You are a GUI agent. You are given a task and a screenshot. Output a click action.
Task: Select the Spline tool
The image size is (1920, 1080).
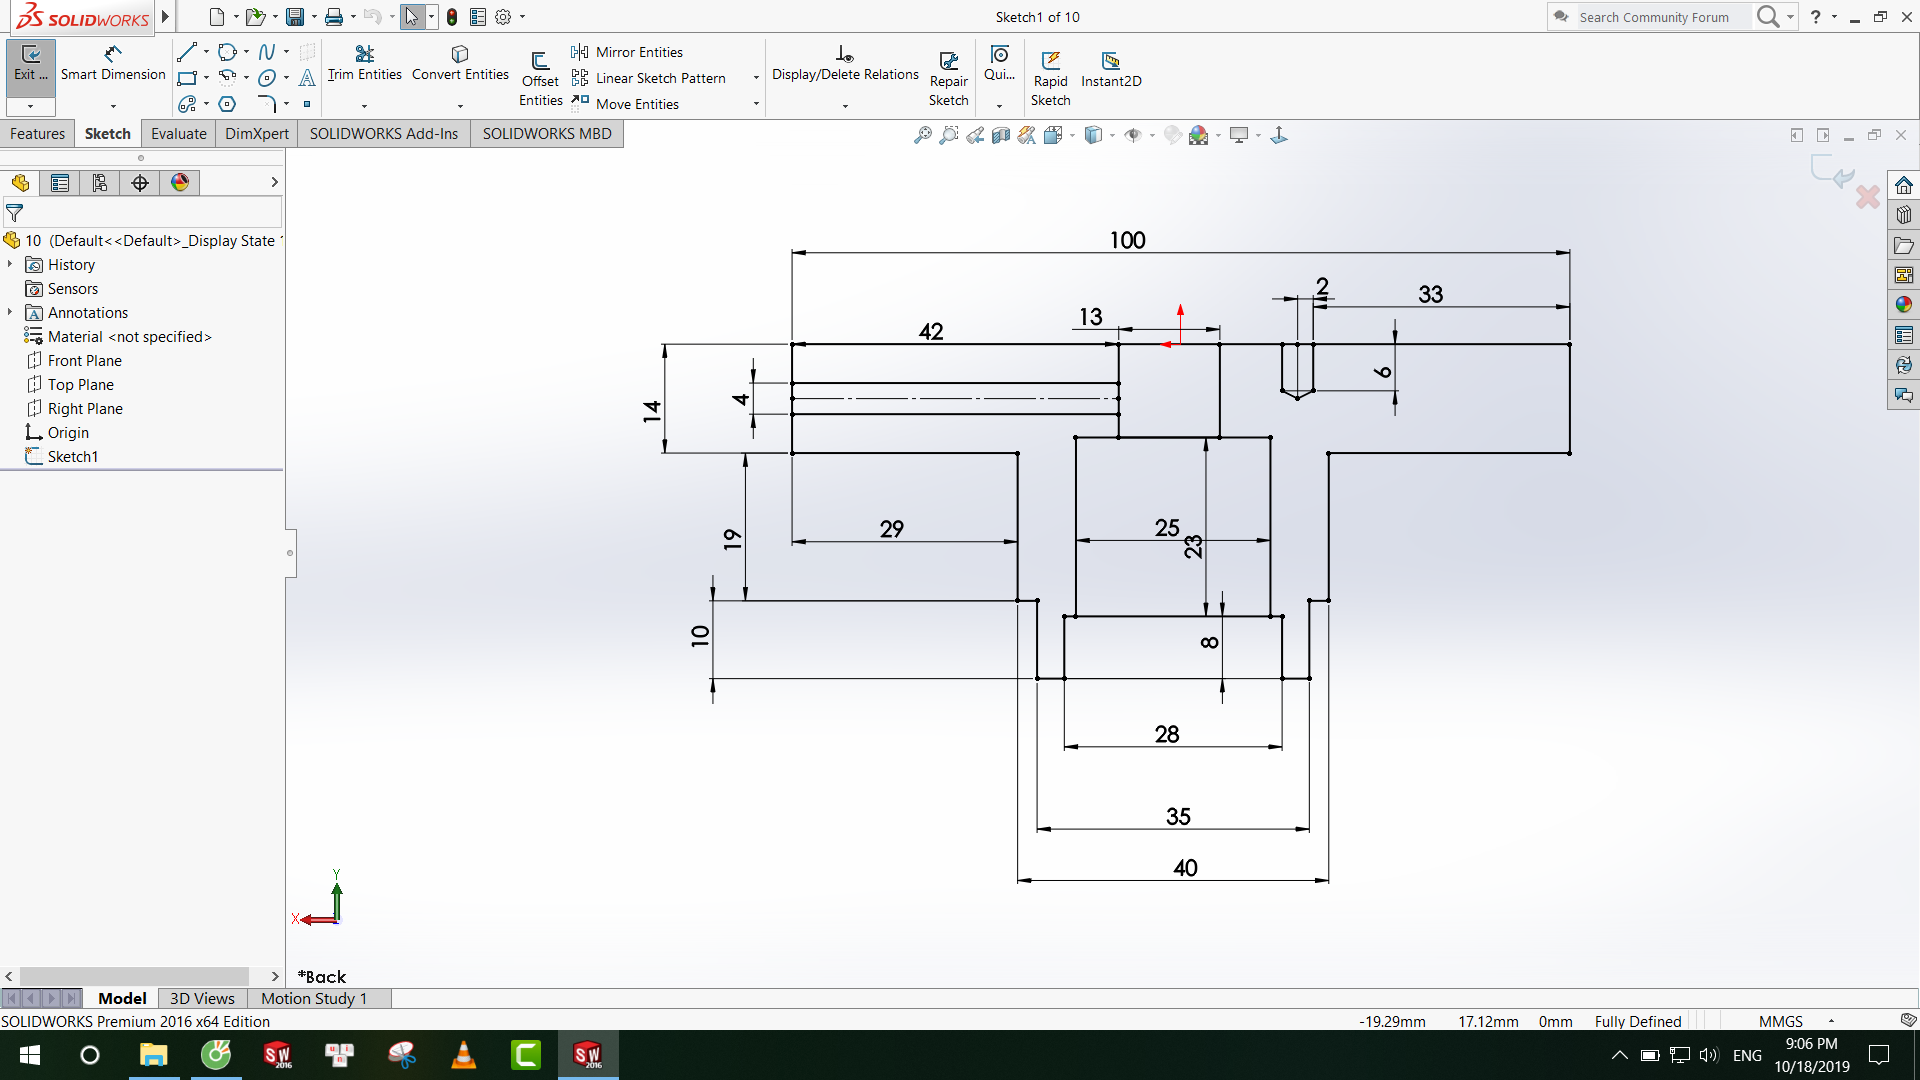point(267,52)
